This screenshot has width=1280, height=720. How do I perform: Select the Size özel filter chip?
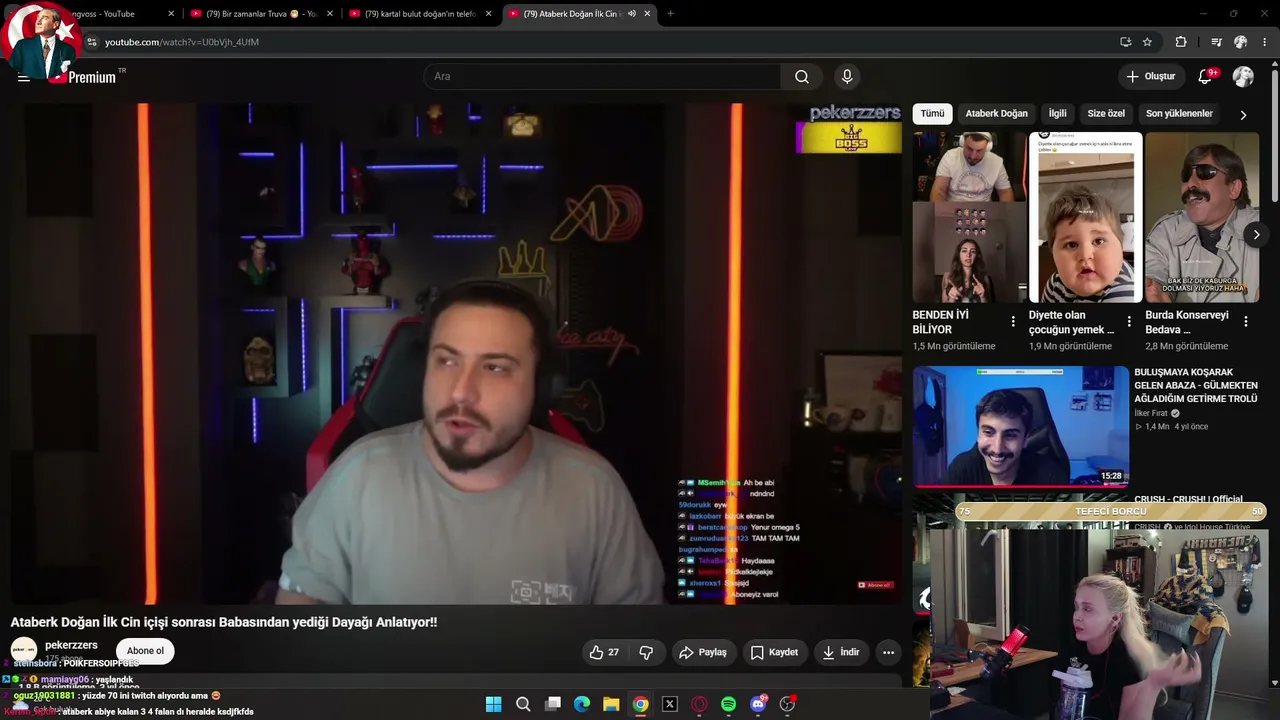click(x=1106, y=113)
